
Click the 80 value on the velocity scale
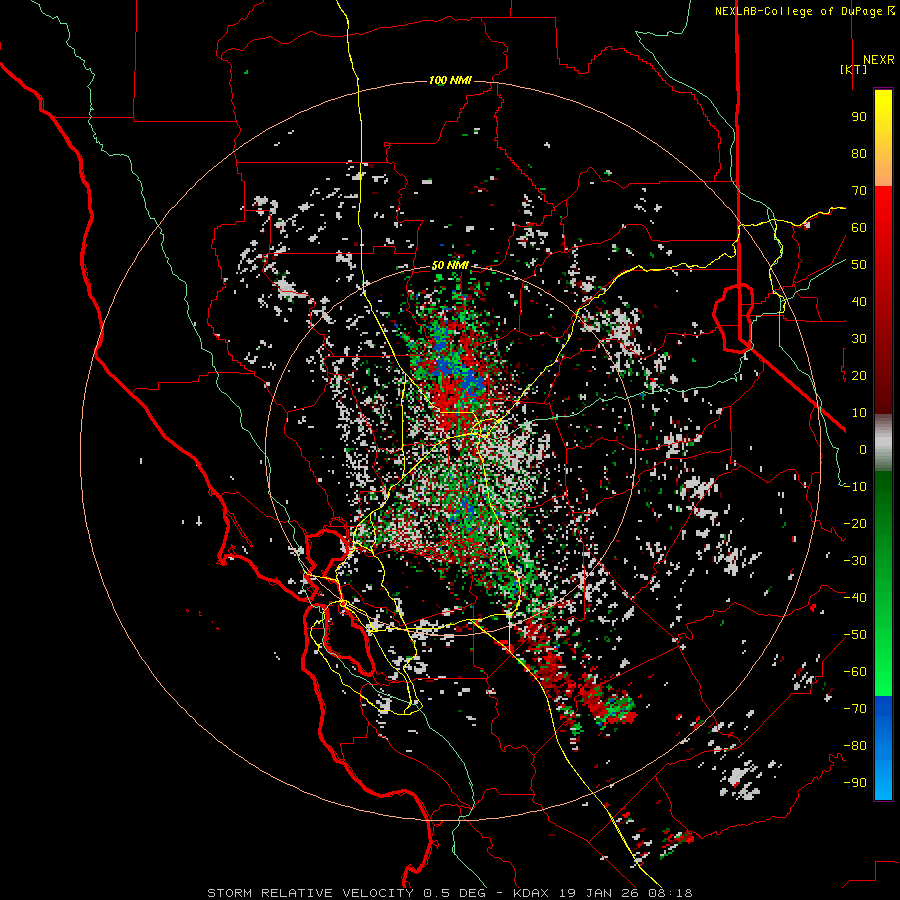(859, 154)
